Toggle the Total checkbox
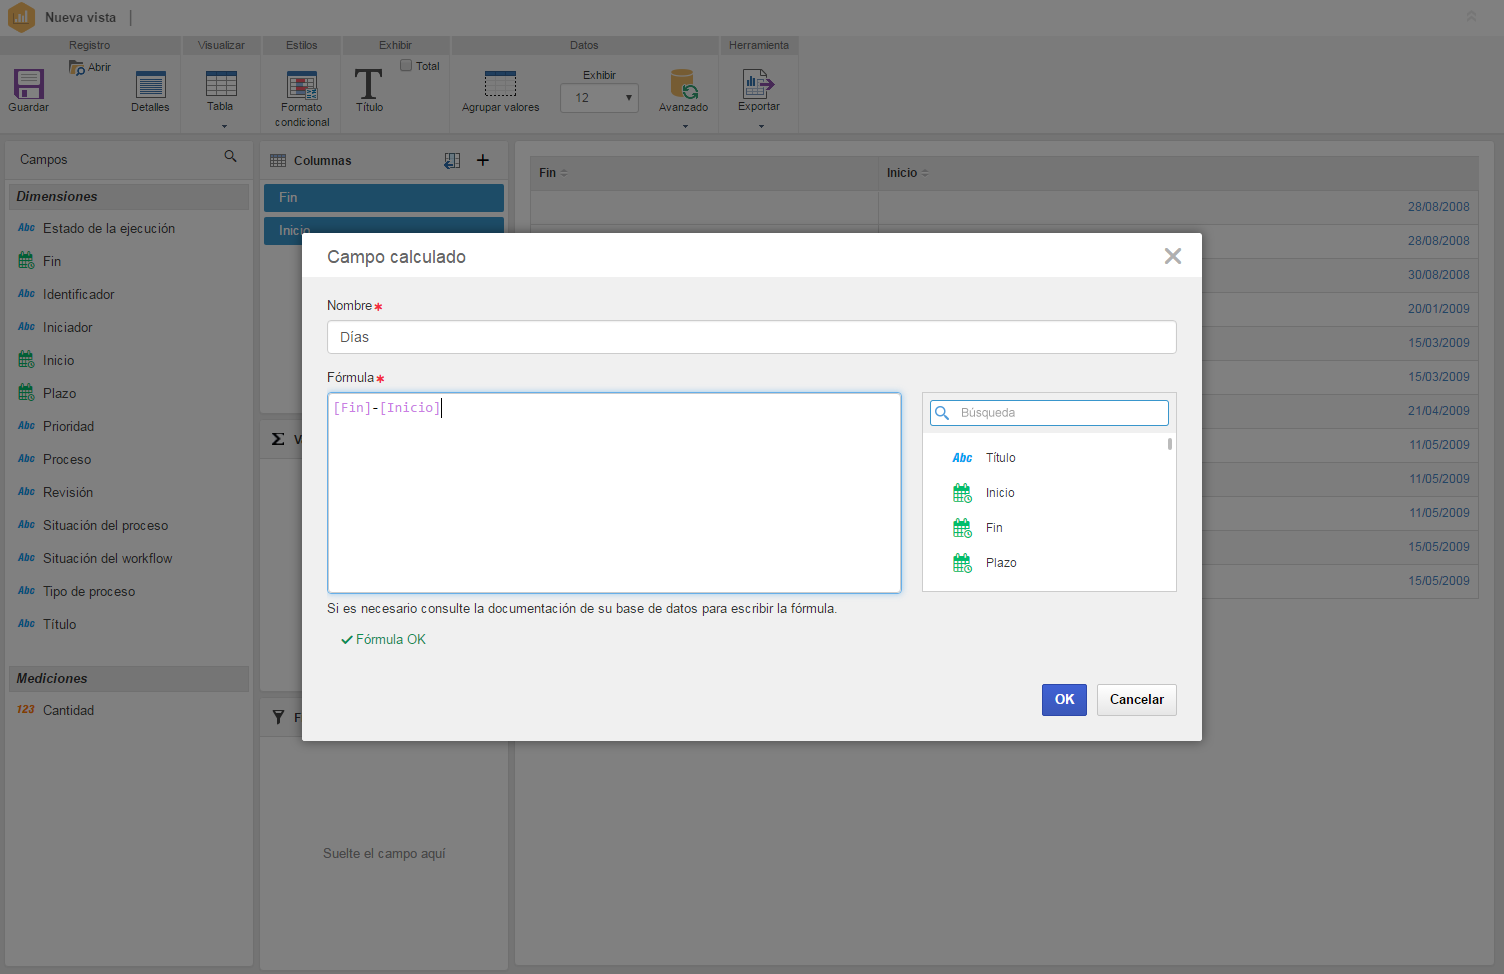 (406, 66)
